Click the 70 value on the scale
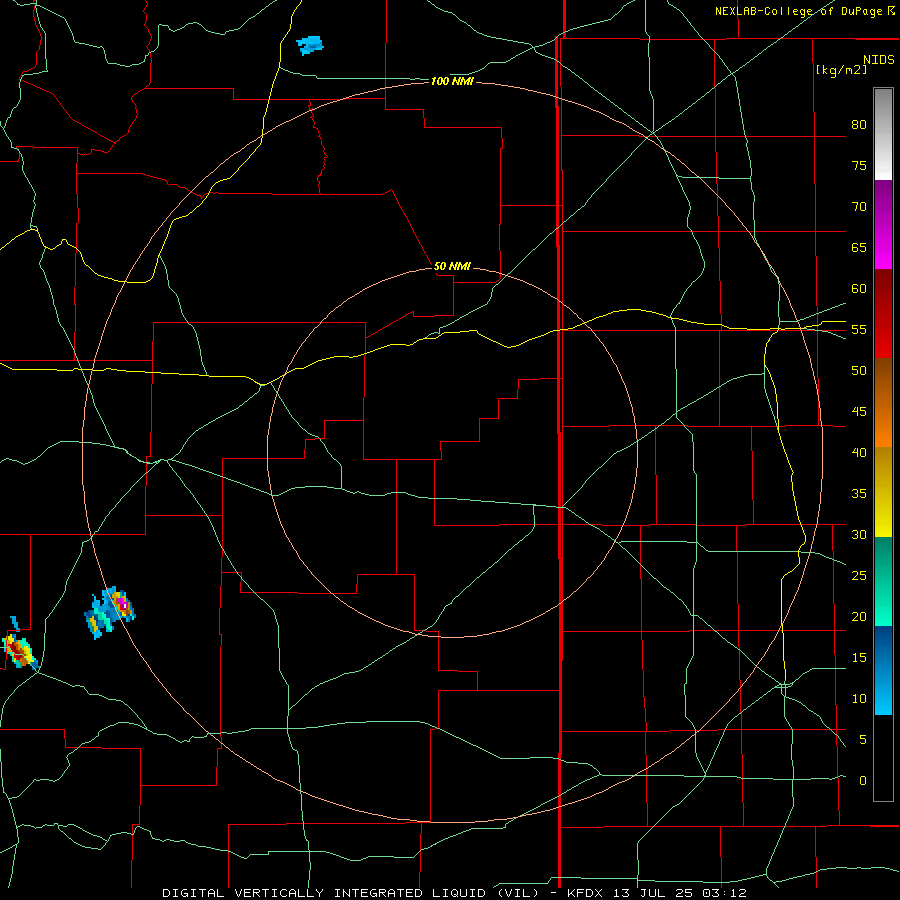Viewport: 900px width, 900px height. pos(859,207)
